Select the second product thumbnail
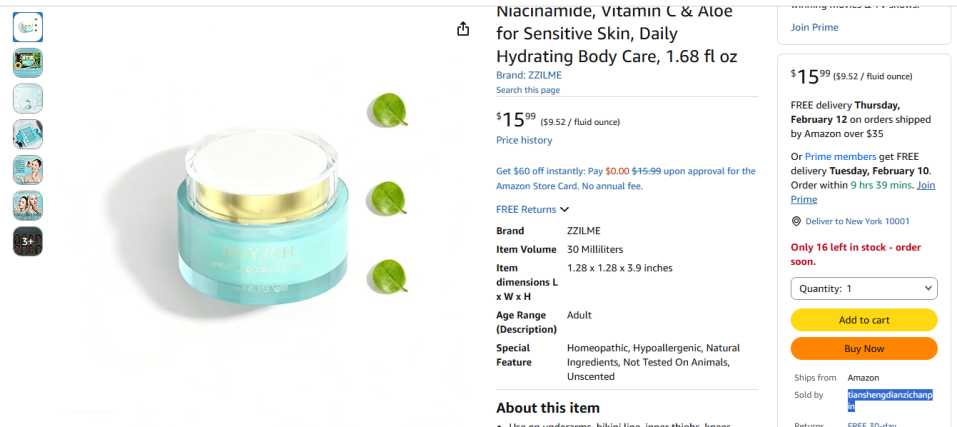This screenshot has width=957, height=427. click(x=28, y=63)
